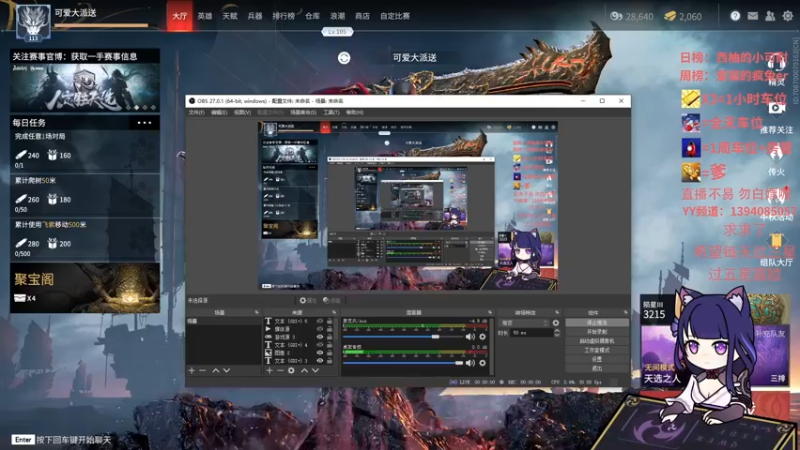Screen dimensions: 800x450
Task: Click the coin currency icon beside 28,640
Action: [x=616, y=16]
